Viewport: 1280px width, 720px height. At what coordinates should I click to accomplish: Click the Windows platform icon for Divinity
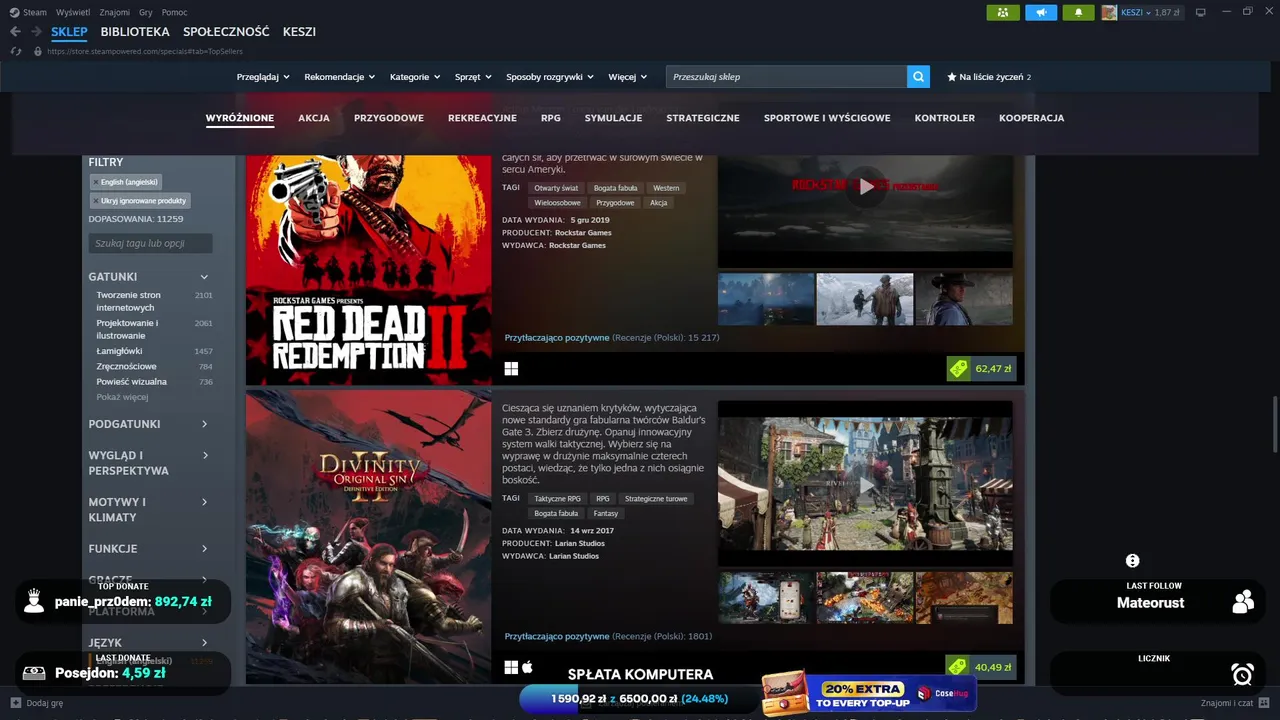(511, 667)
